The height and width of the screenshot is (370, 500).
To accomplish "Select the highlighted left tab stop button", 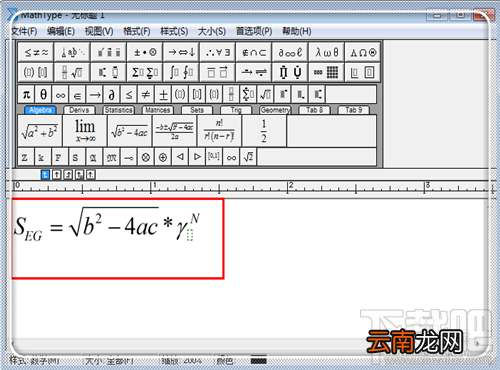I will click(x=45, y=175).
